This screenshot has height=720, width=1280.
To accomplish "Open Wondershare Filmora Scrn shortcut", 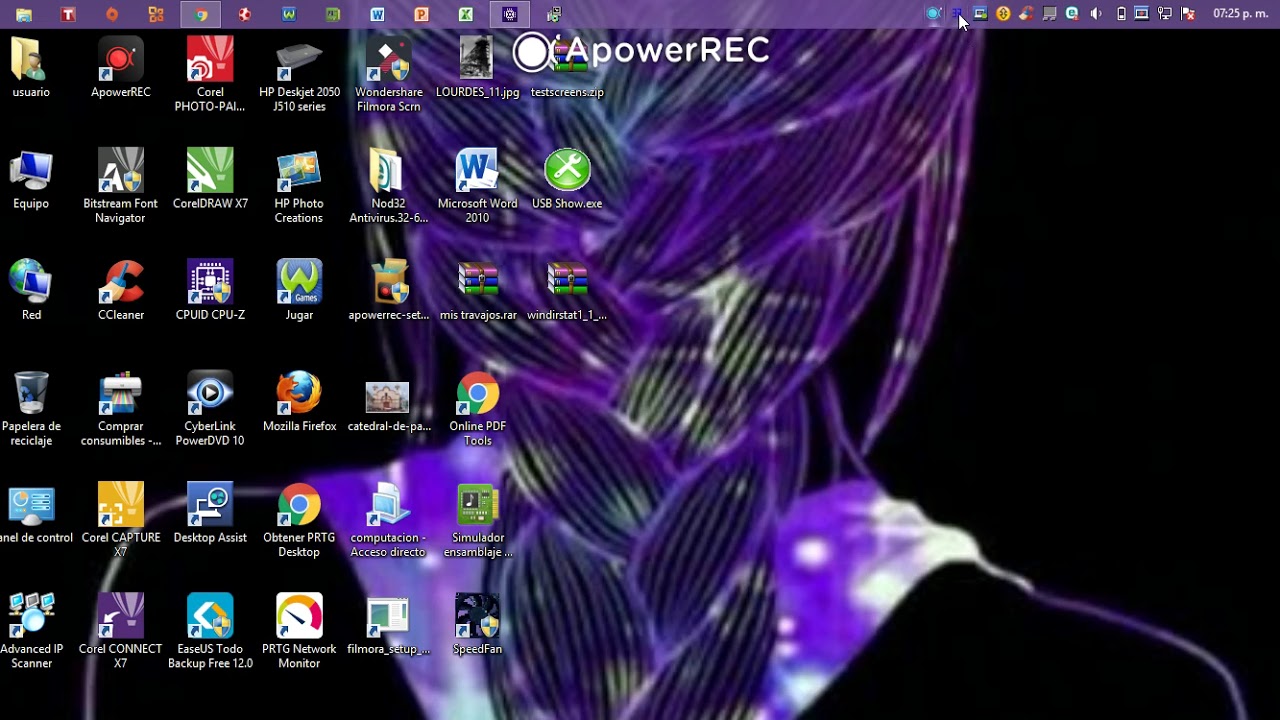I will [388, 75].
